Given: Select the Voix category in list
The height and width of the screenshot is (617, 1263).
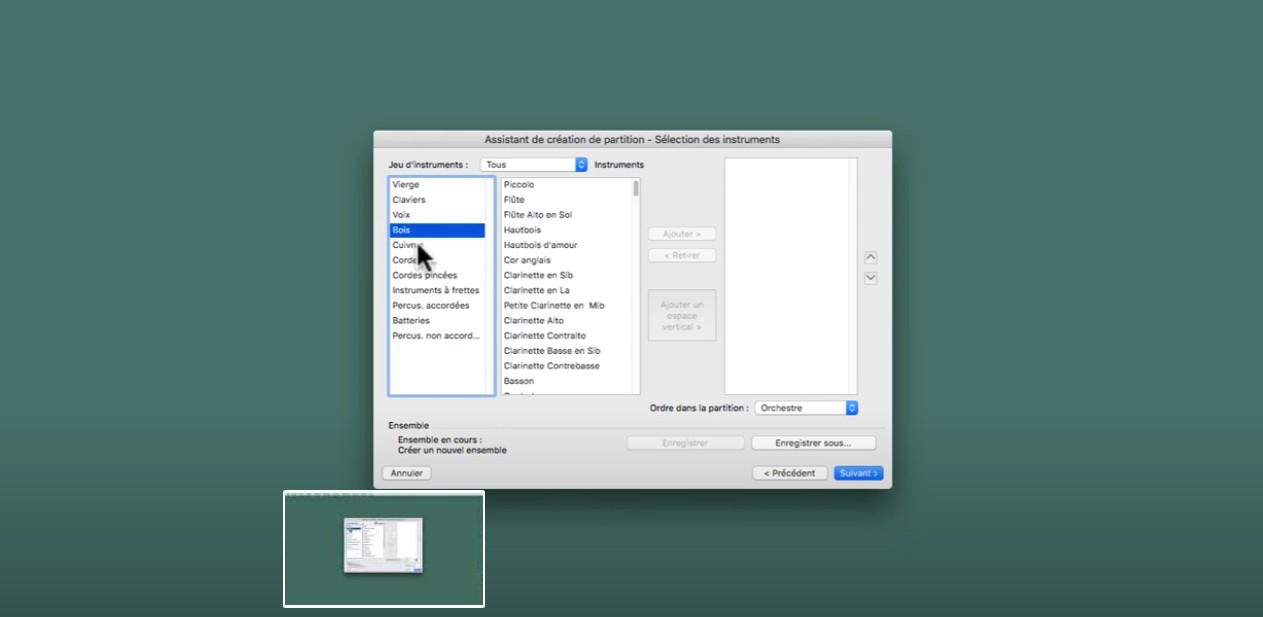Looking at the screenshot, I should pos(401,215).
